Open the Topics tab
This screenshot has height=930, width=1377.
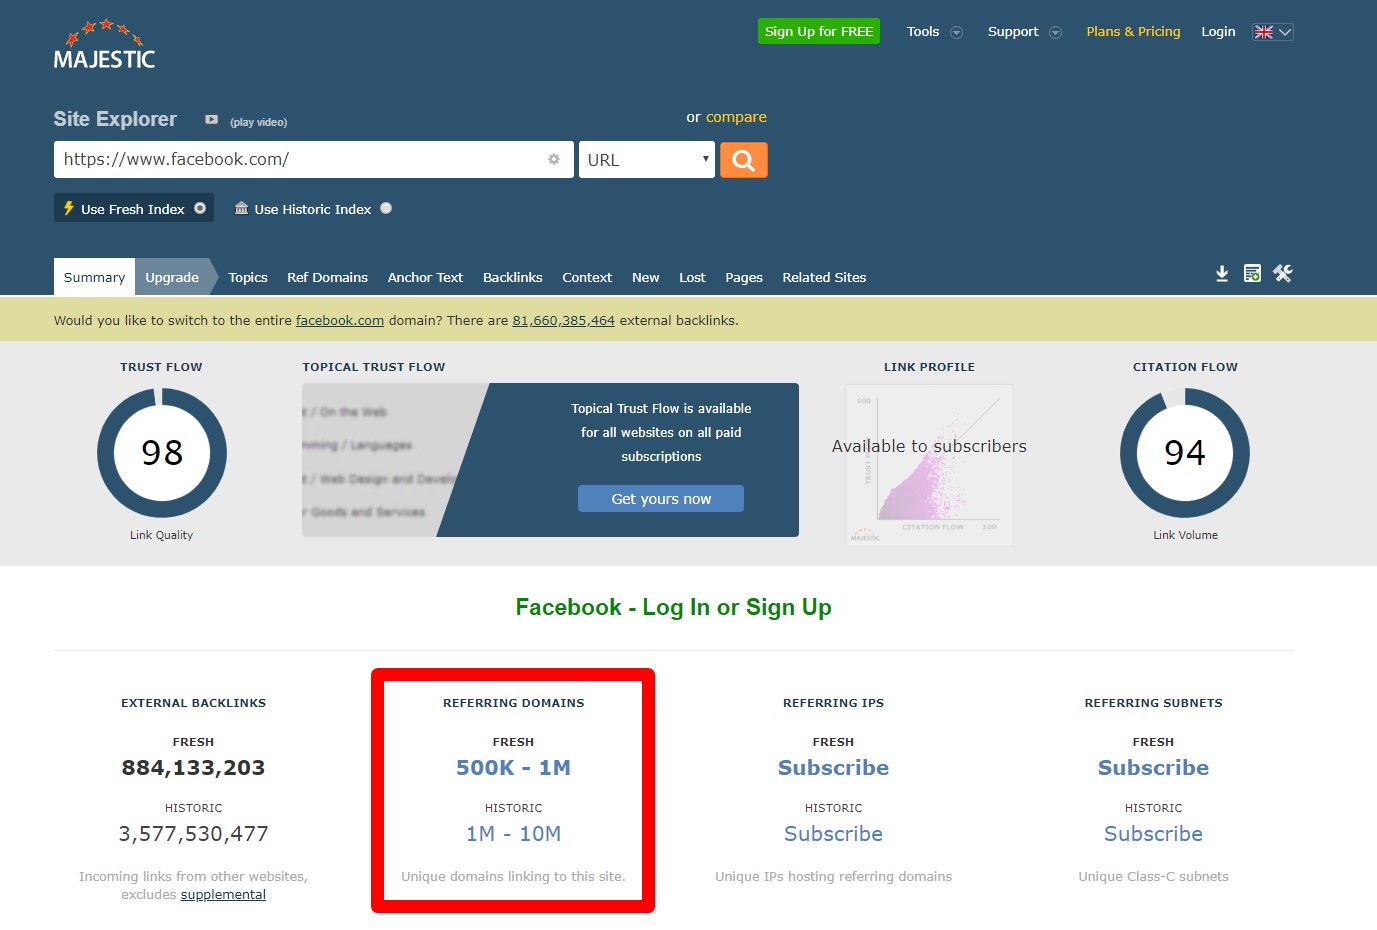[248, 277]
